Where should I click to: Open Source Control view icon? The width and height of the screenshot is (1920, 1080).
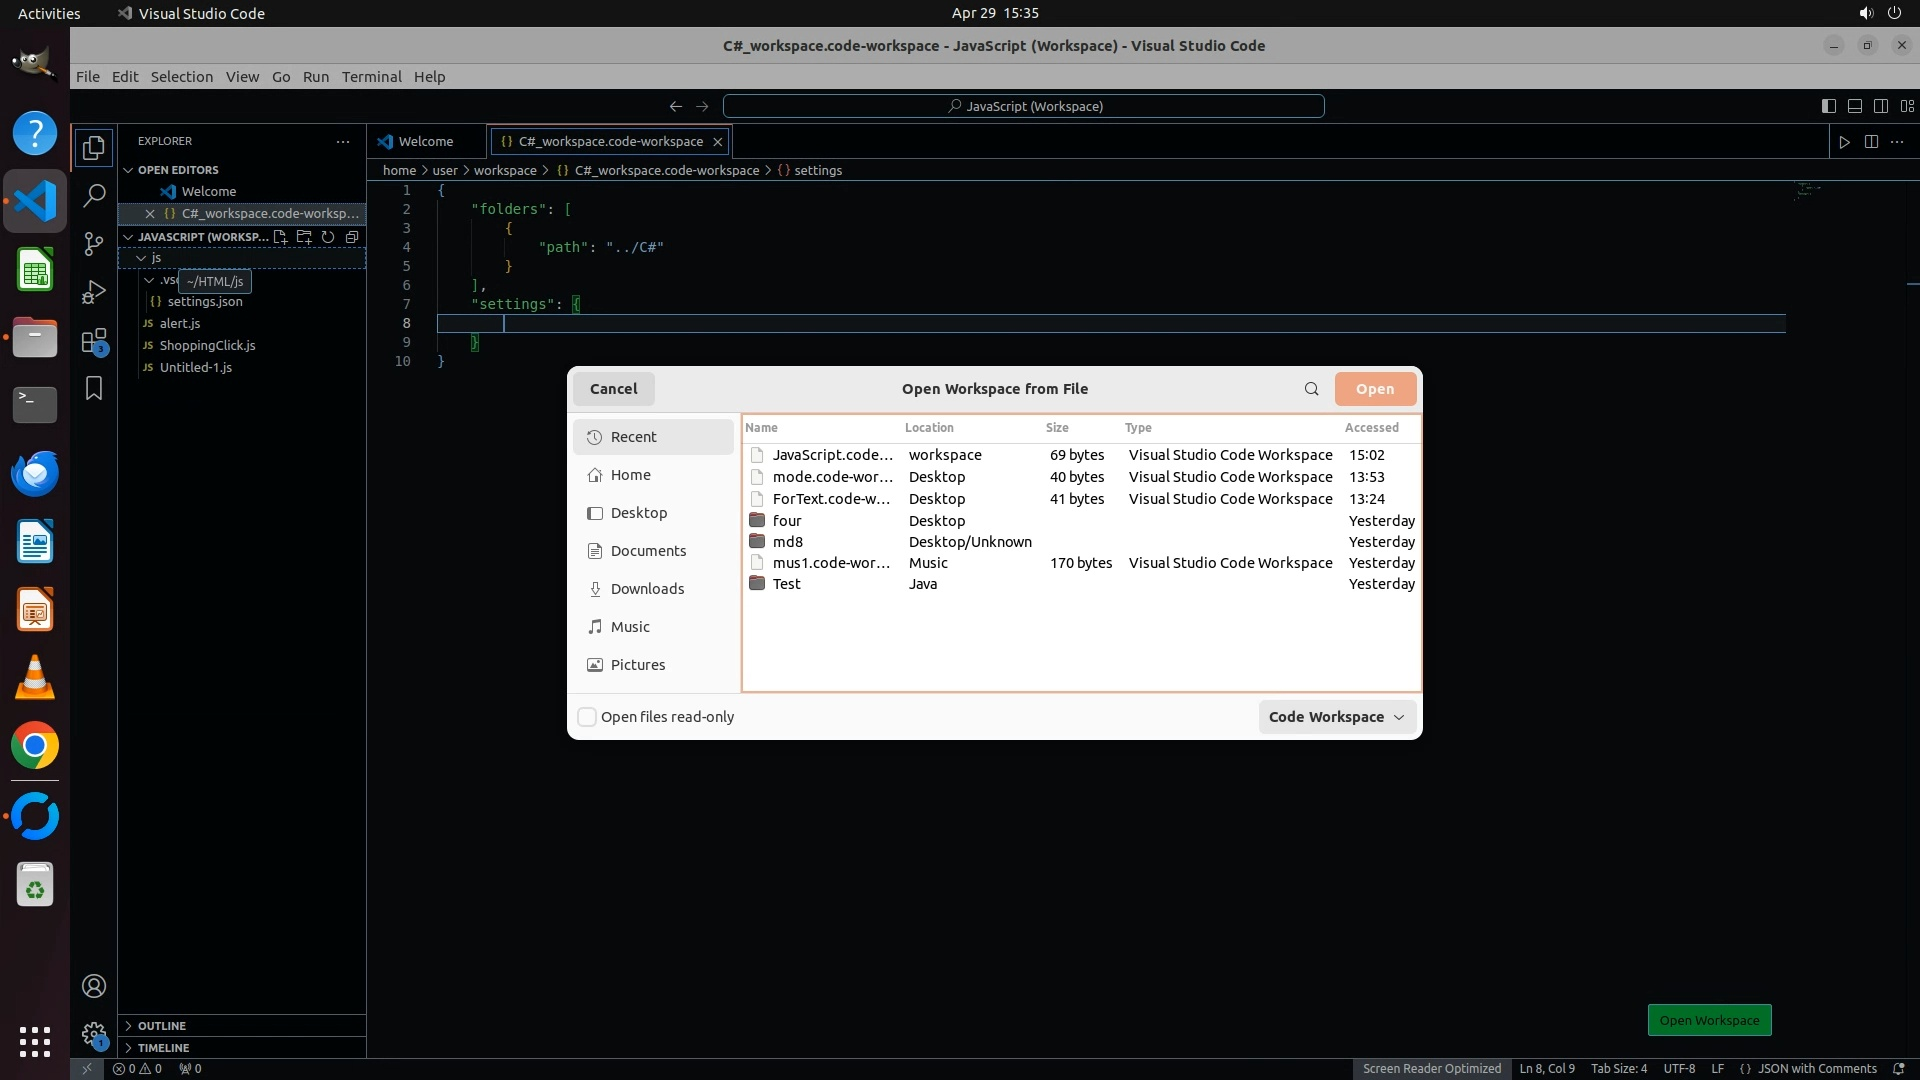94,243
